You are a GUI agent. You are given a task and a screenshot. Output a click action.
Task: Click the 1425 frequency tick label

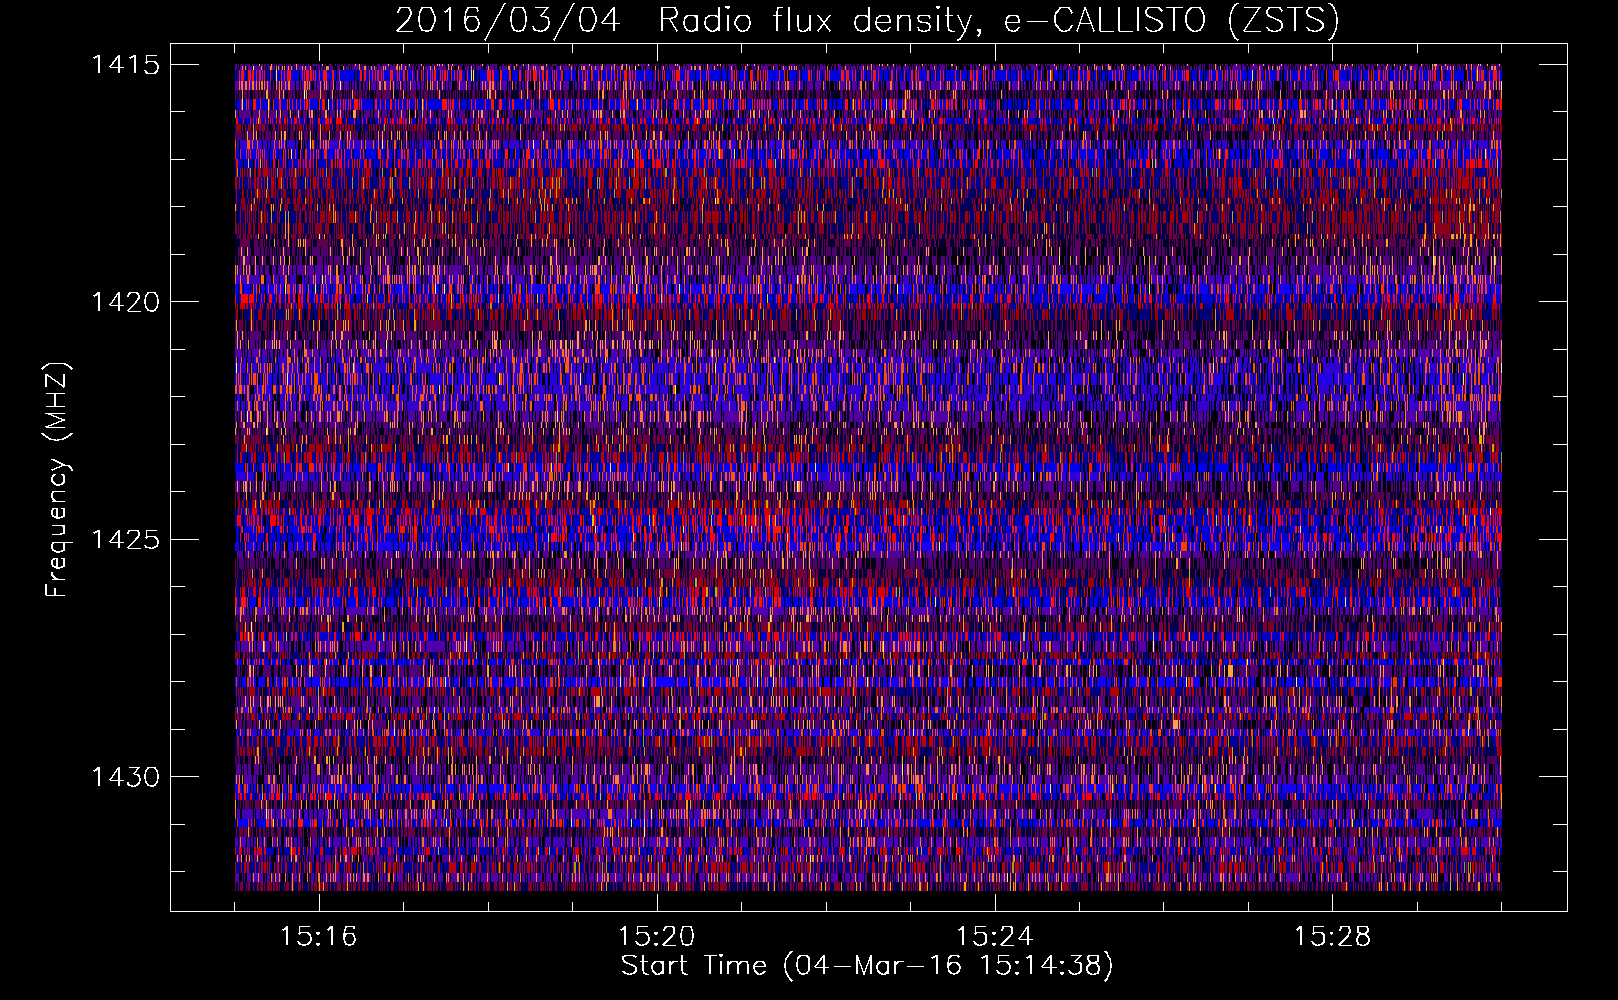[x=125, y=540]
